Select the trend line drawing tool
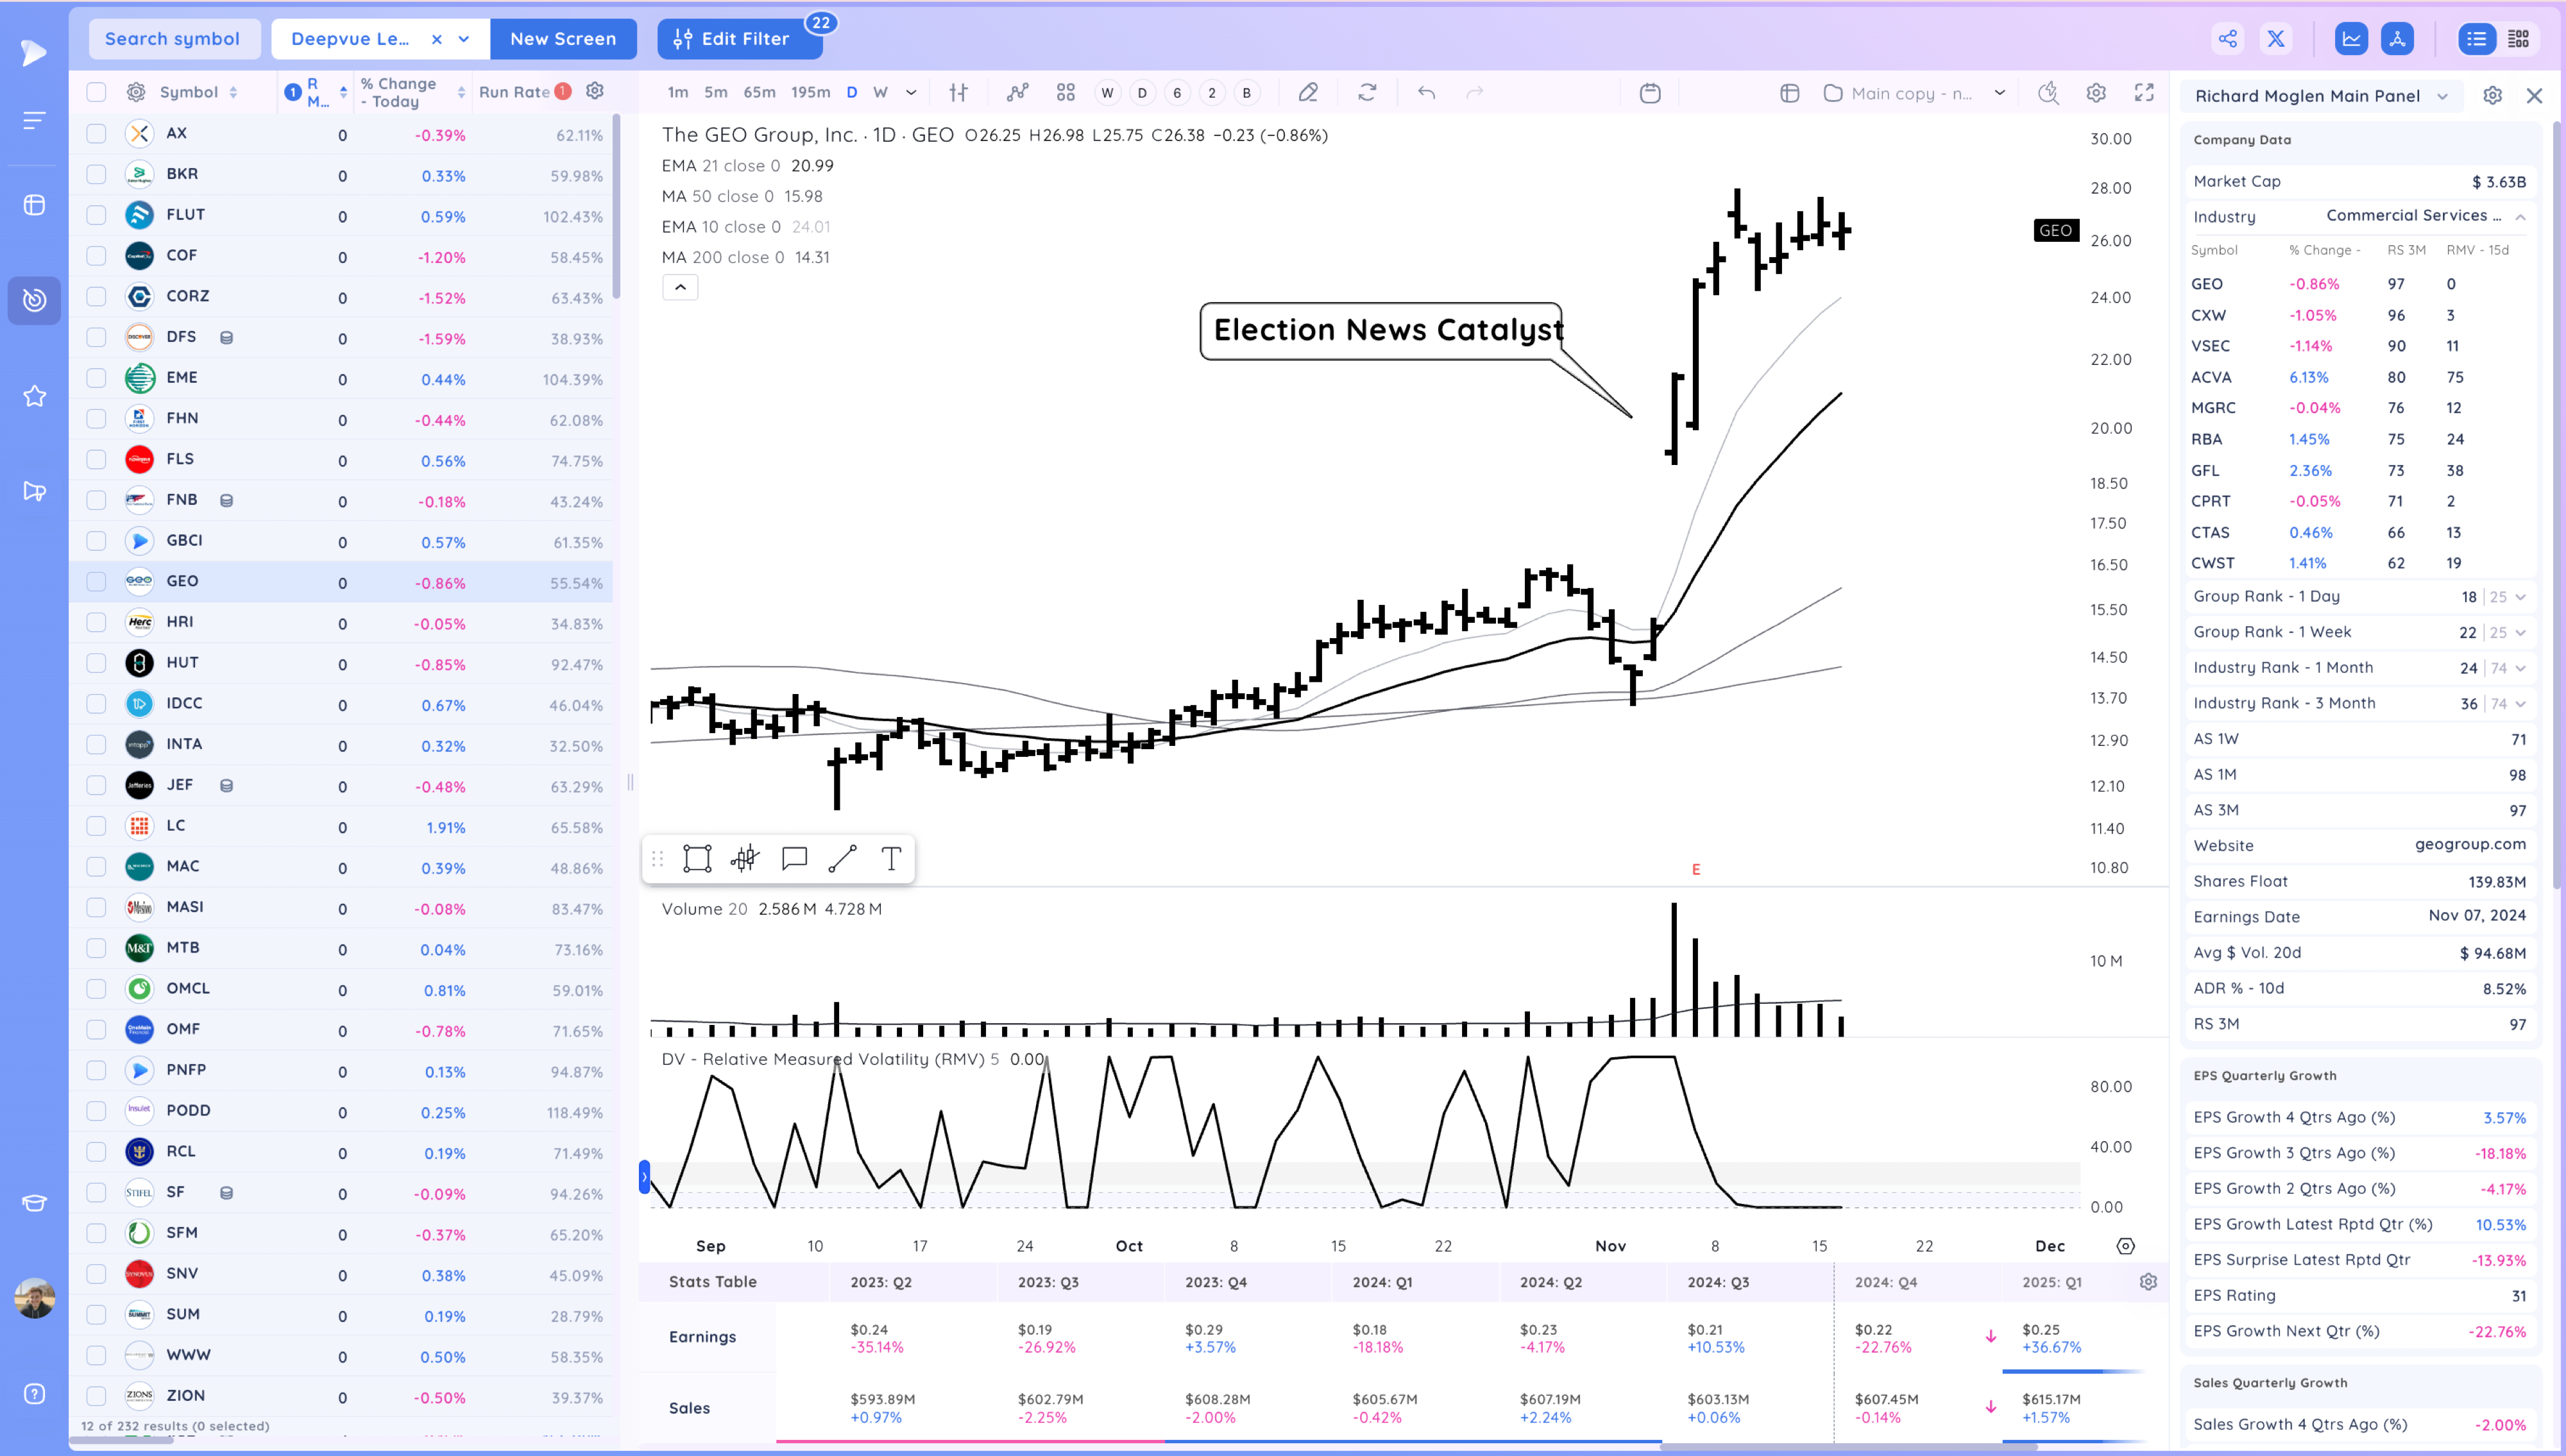 pyautogui.click(x=843, y=859)
